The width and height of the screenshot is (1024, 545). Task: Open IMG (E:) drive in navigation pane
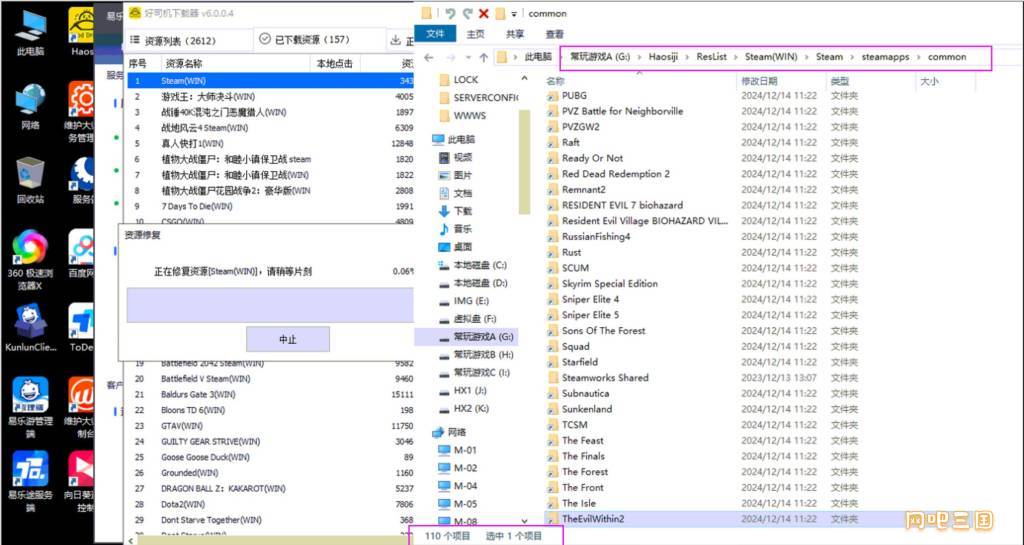point(464,301)
